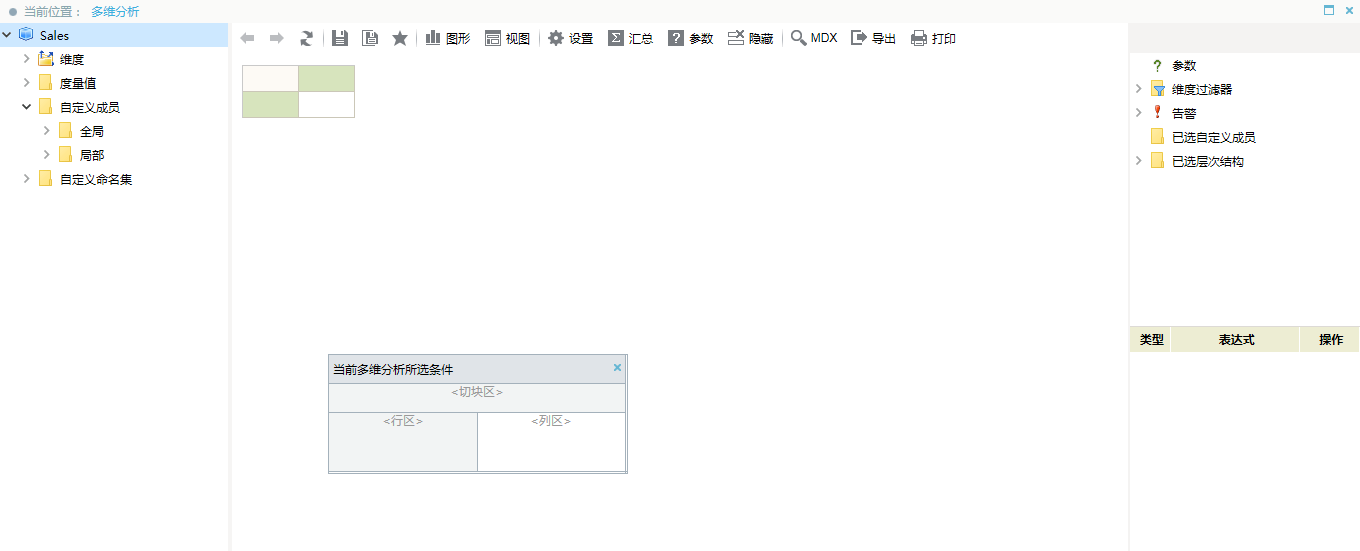Select the 全局 tree item

[x=92, y=131]
